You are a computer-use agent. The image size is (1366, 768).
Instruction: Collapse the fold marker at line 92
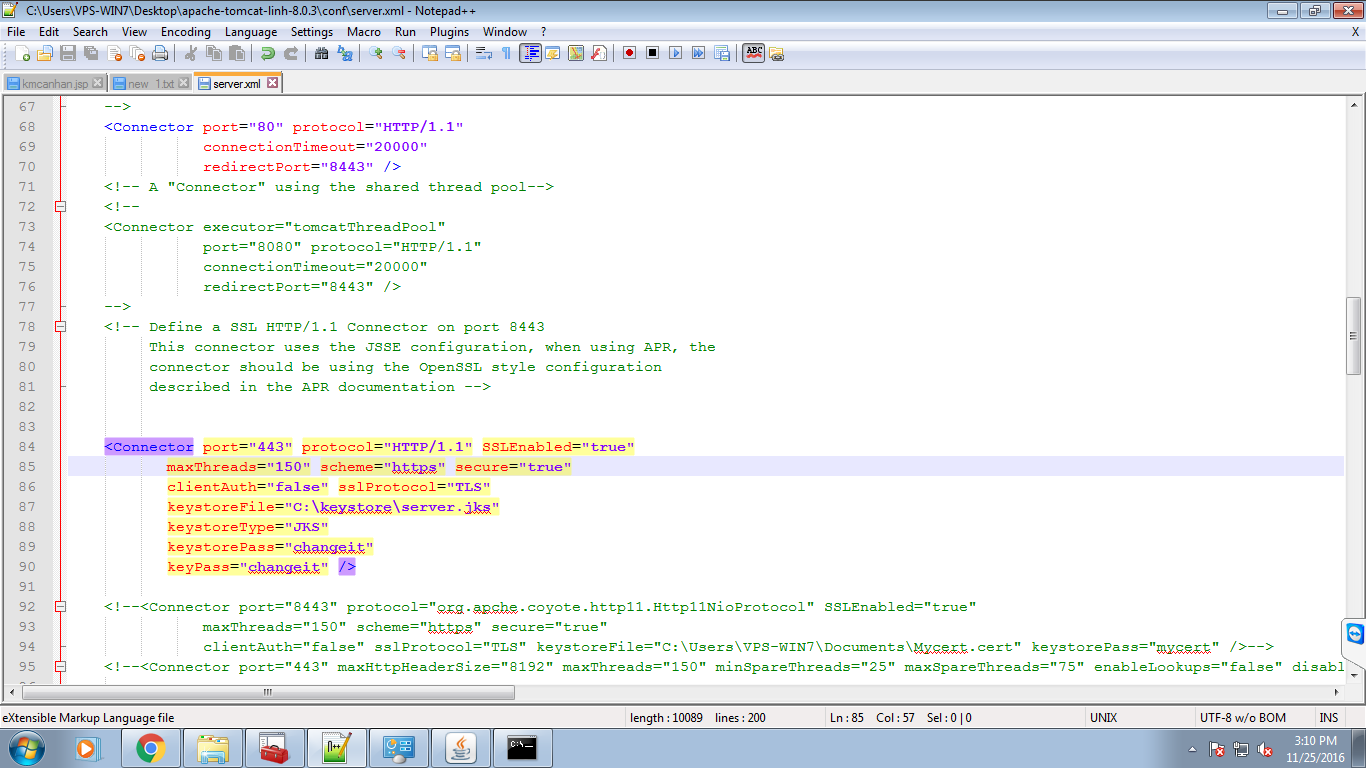click(60, 607)
